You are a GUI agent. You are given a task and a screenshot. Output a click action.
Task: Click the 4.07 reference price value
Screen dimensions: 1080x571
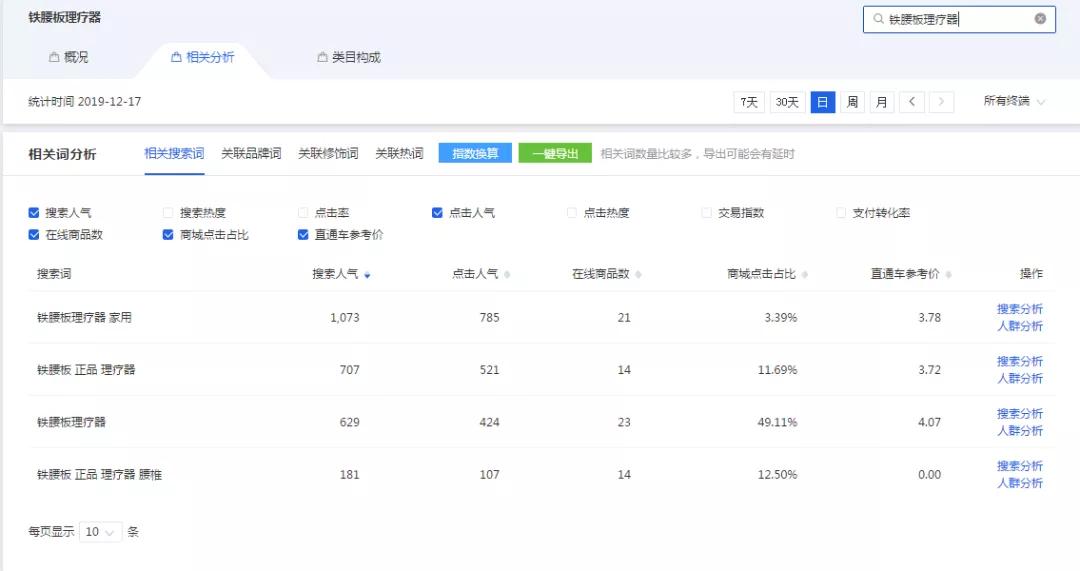coord(929,422)
